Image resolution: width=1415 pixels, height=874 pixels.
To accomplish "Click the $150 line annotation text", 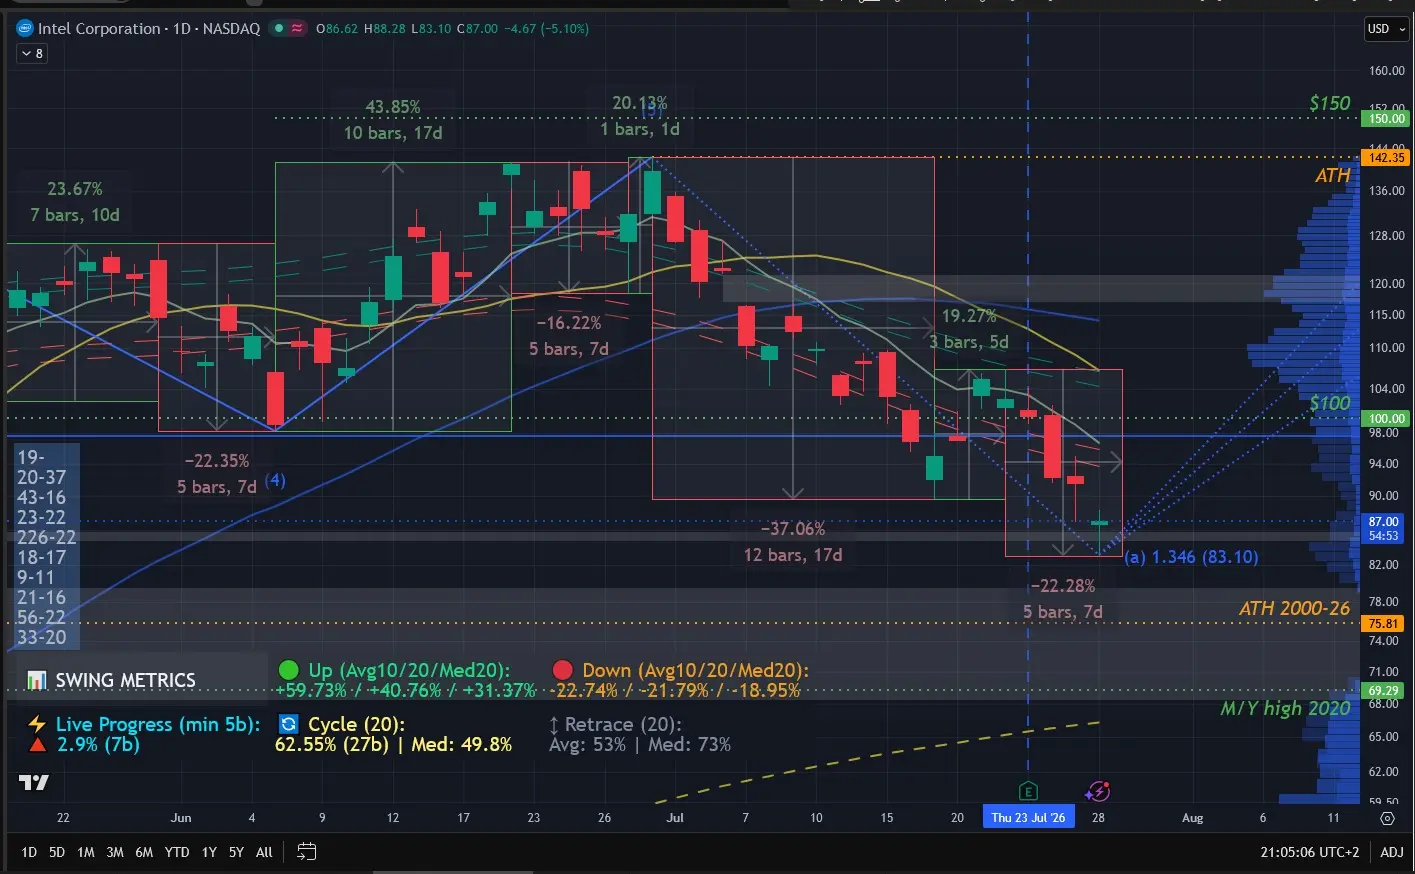I will [1330, 103].
